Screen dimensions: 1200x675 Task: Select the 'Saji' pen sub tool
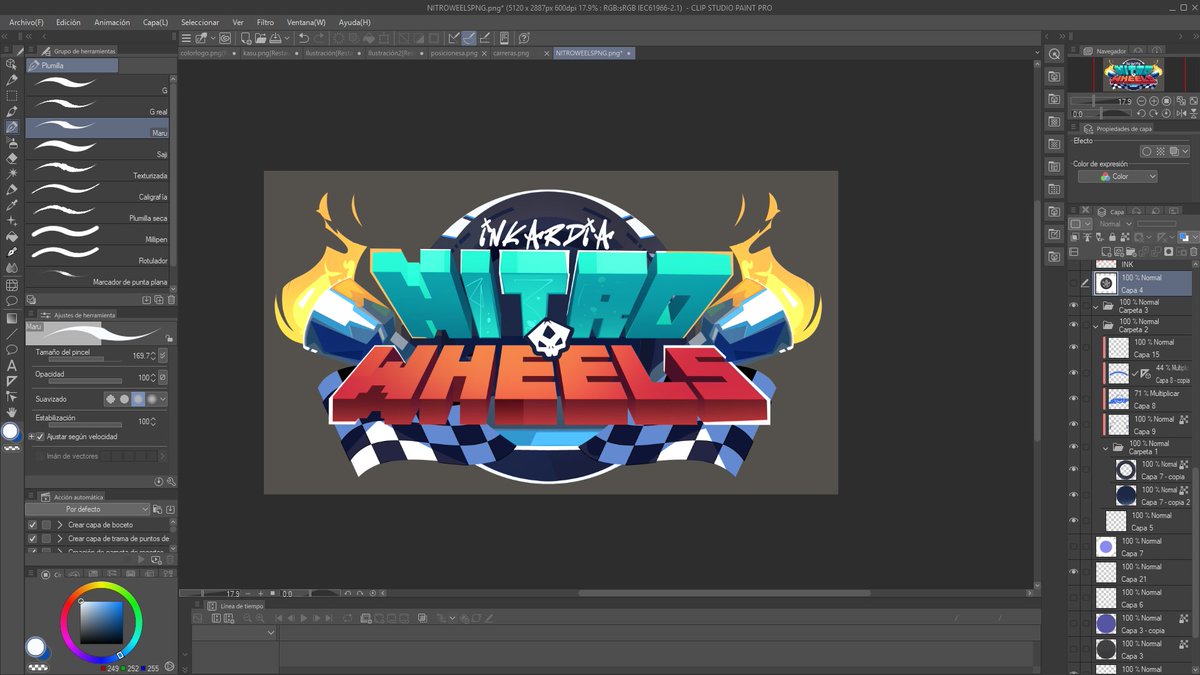(x=97, y=149)
